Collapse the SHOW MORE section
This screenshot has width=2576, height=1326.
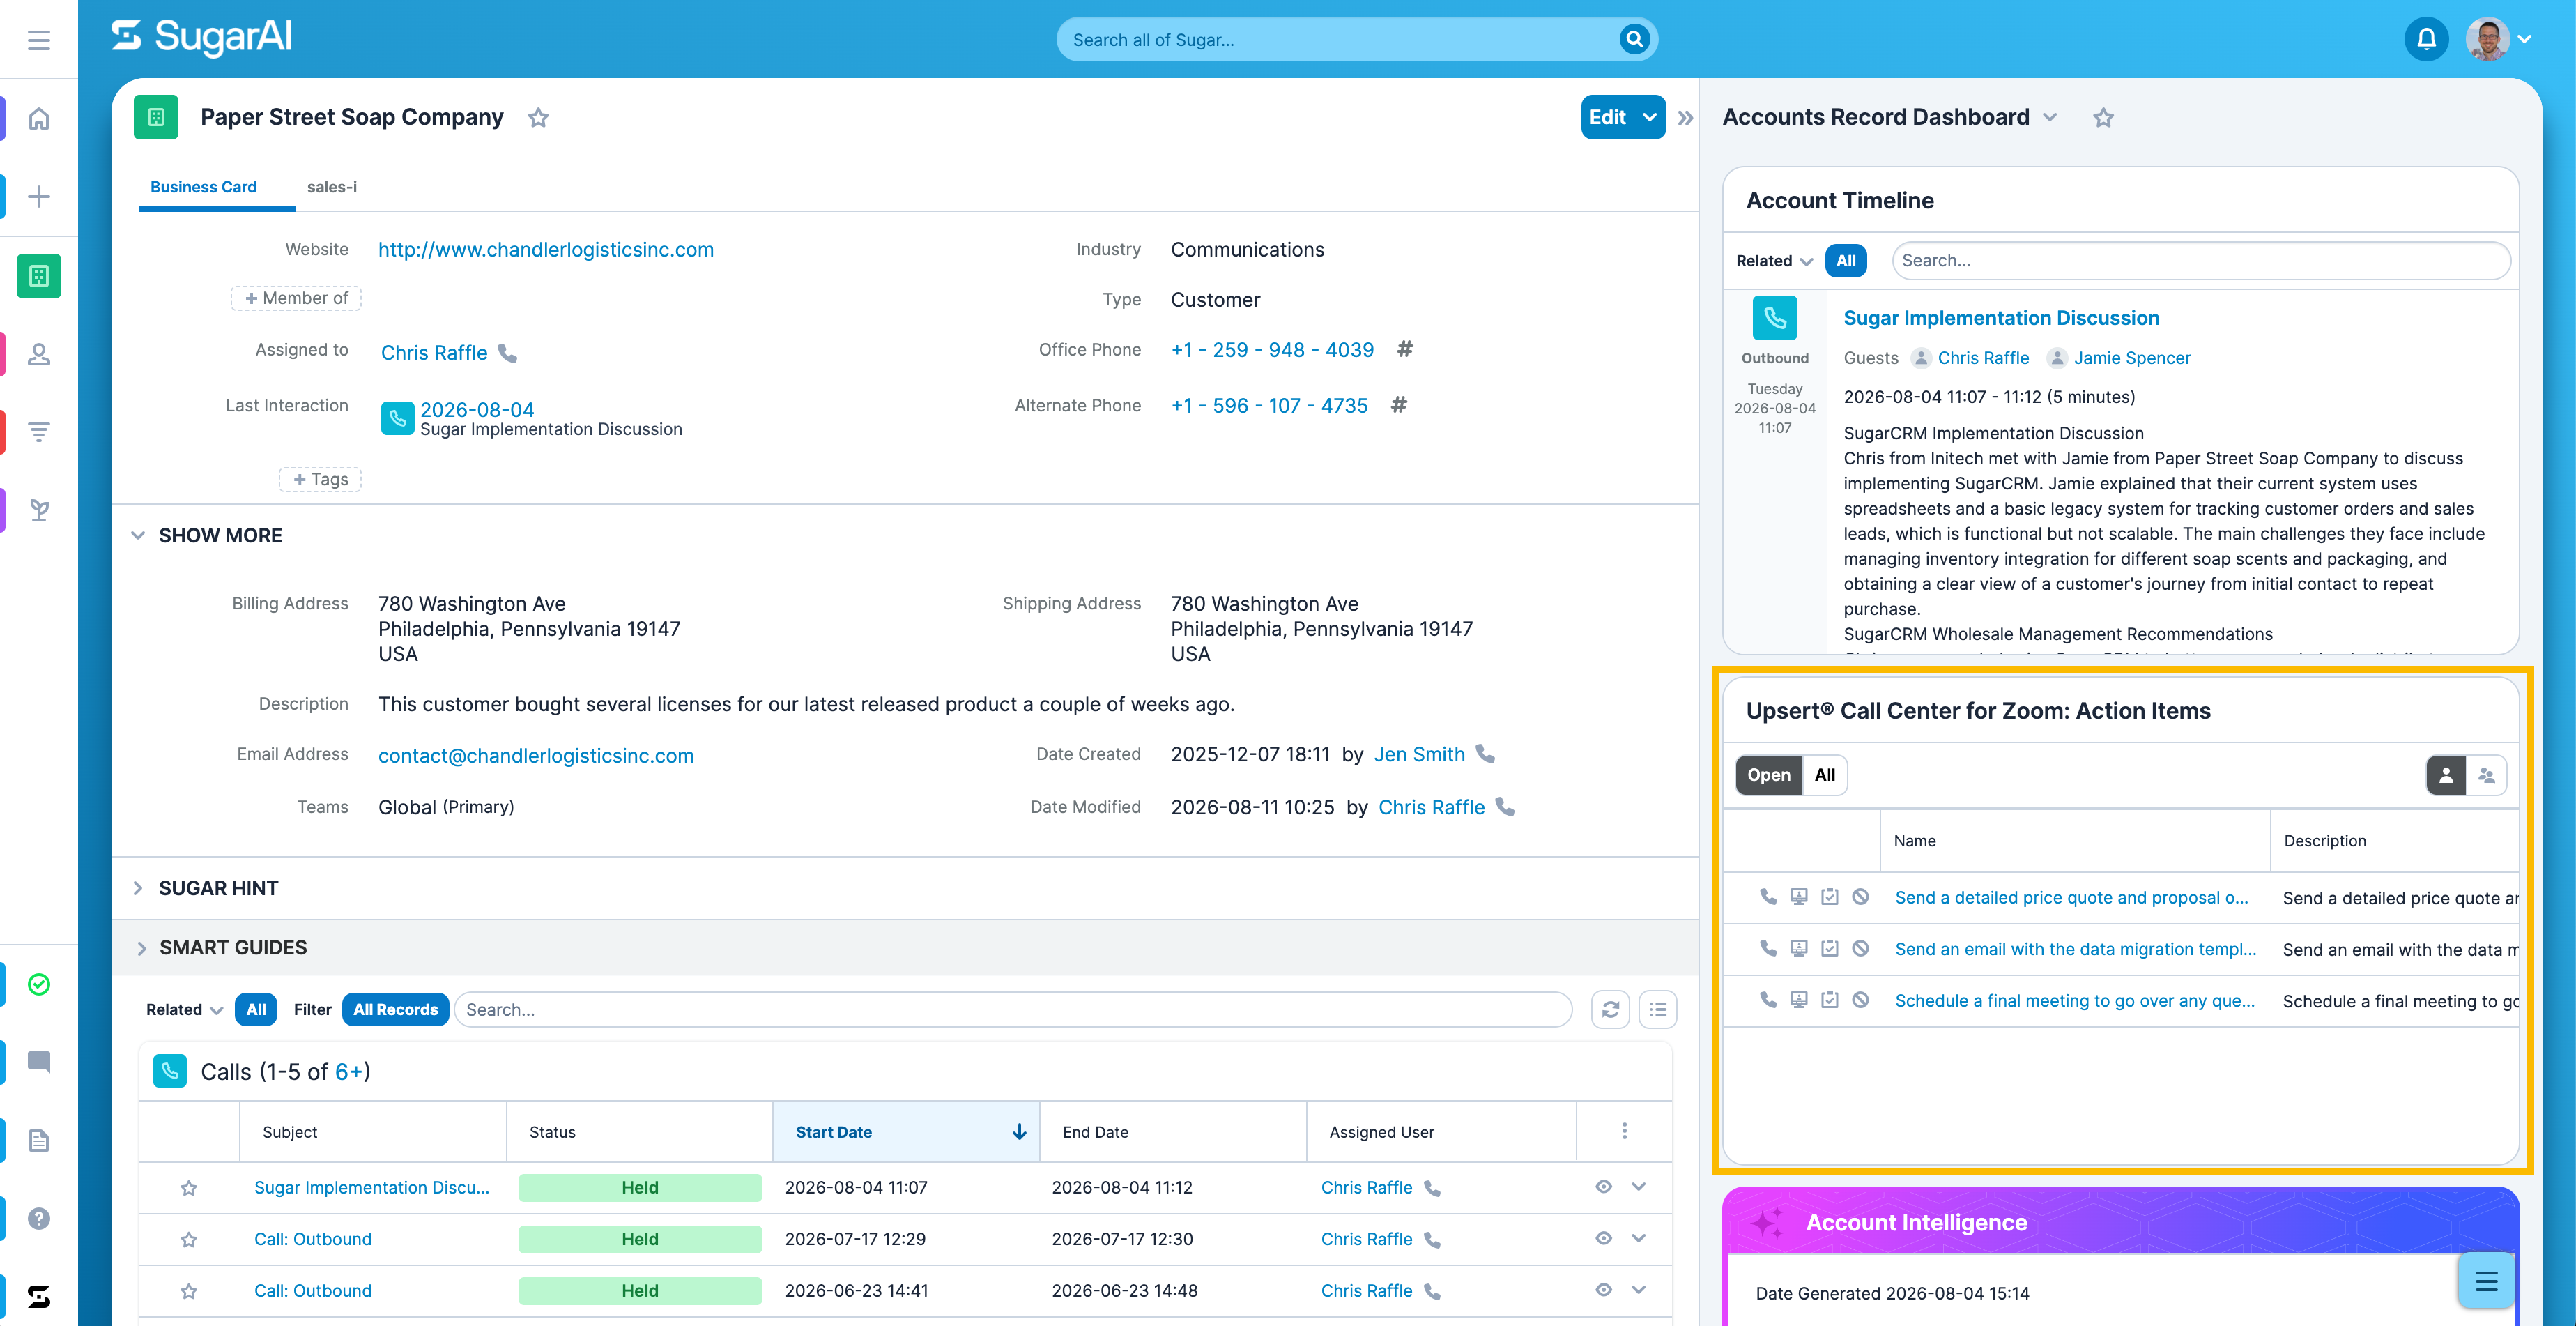pos(138,536)
